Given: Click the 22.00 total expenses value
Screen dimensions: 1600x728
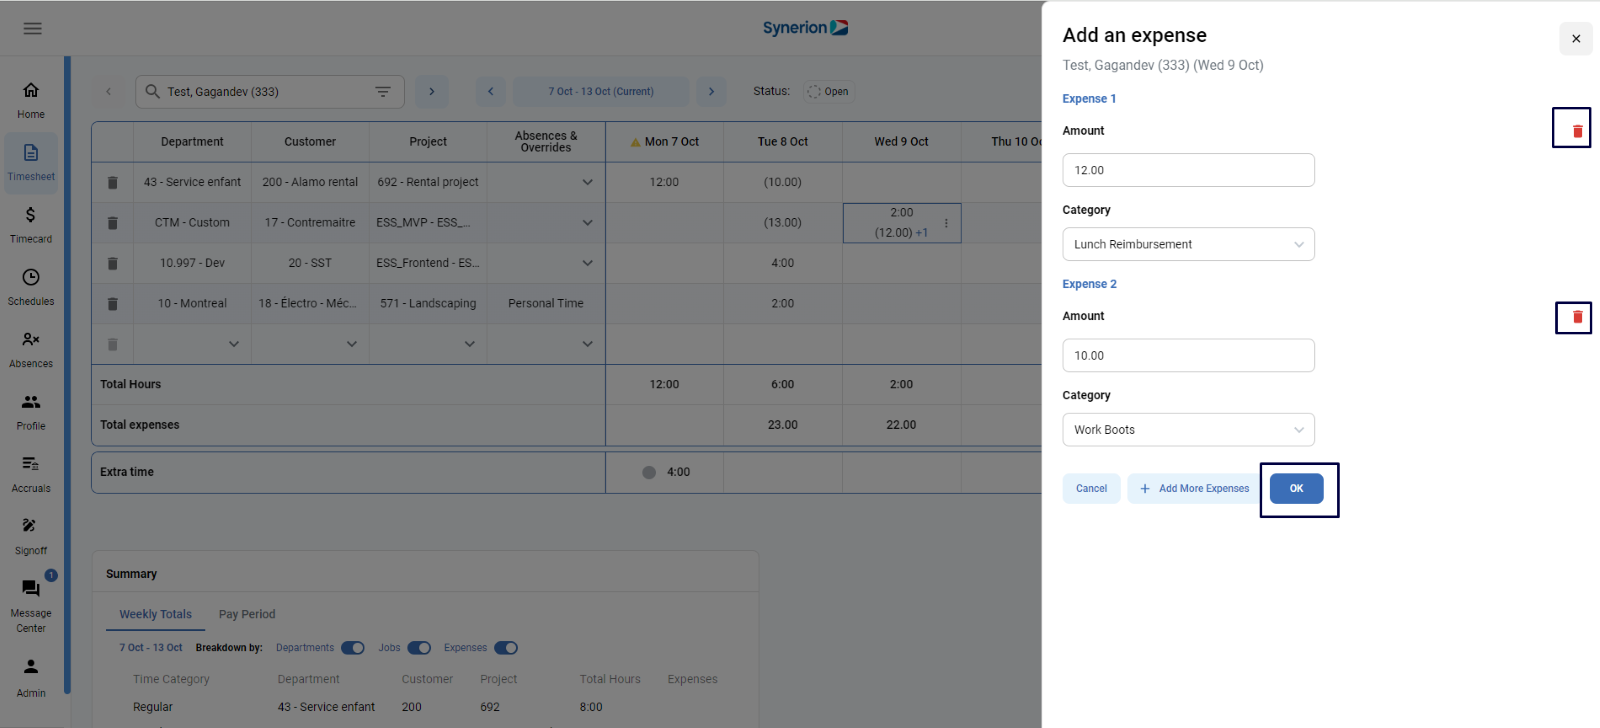Looking at the screenshot, I should pyautogui.click(x=901, y=425).
